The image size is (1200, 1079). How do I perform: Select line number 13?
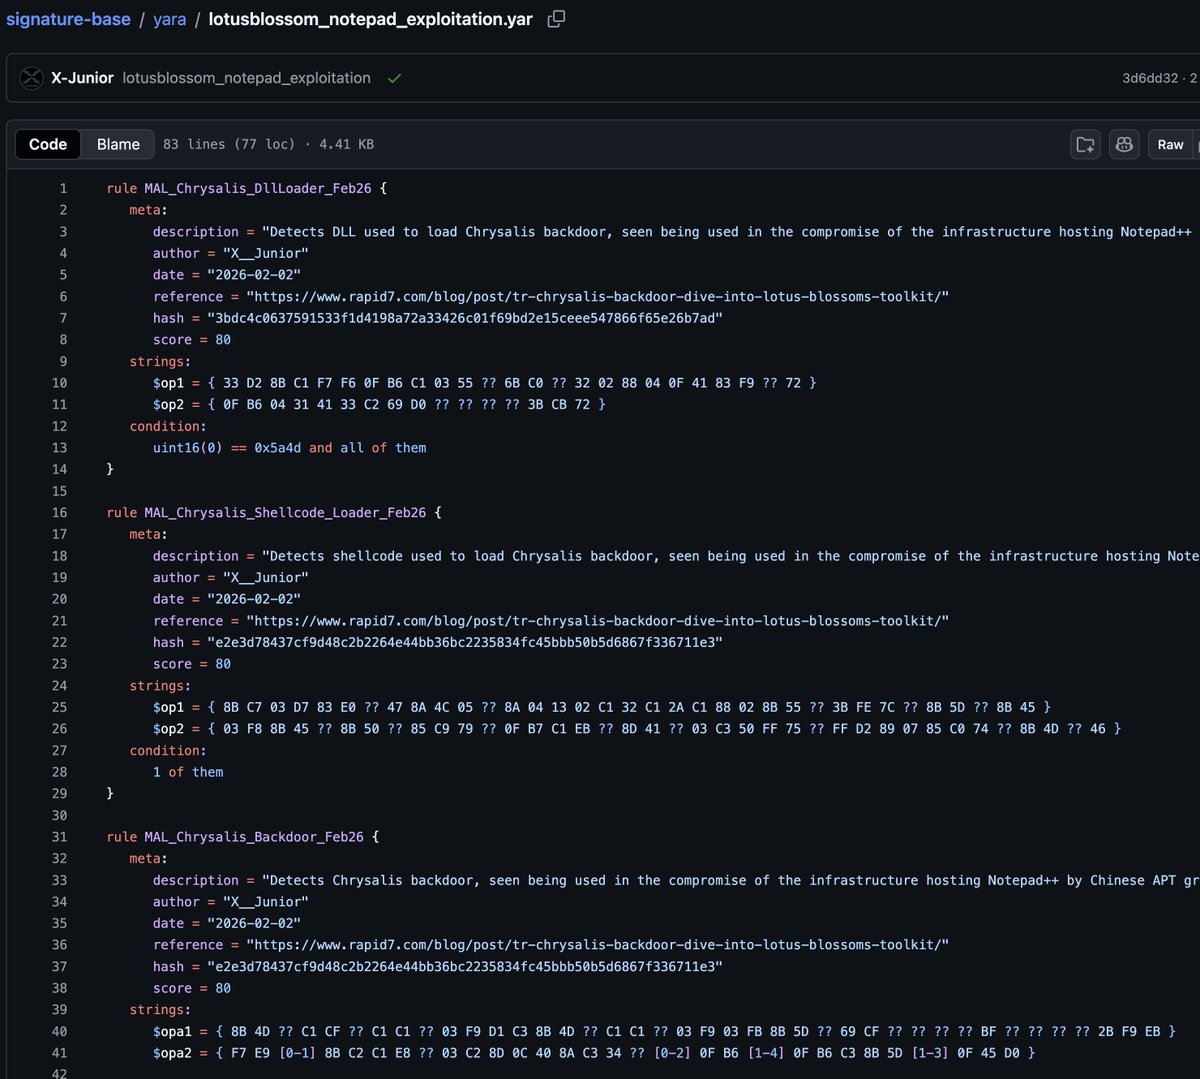(59, 447)
